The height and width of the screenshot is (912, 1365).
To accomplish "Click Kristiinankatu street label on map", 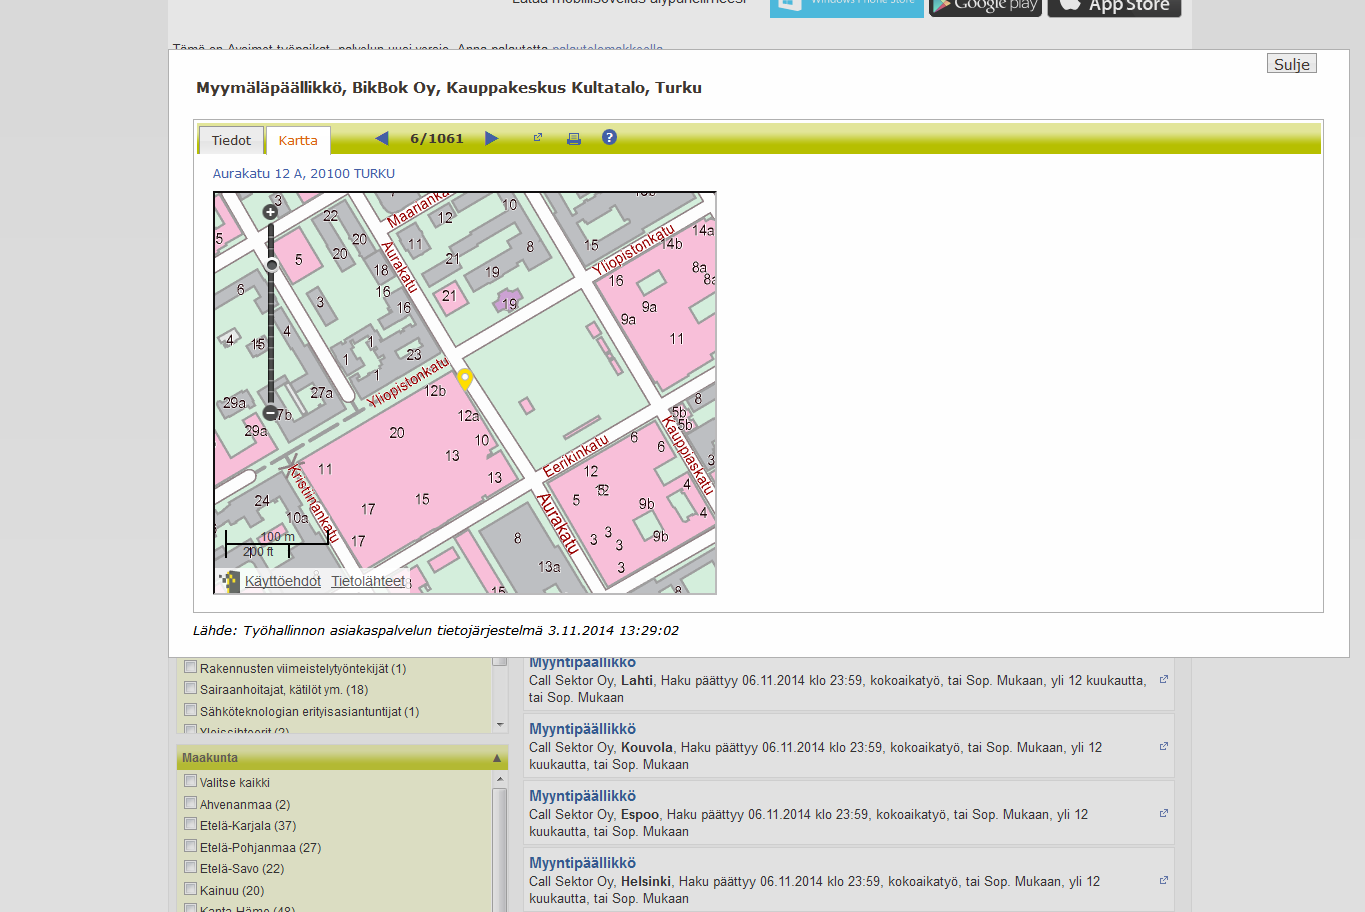I will pyautogui.click(x=313, y=504).
